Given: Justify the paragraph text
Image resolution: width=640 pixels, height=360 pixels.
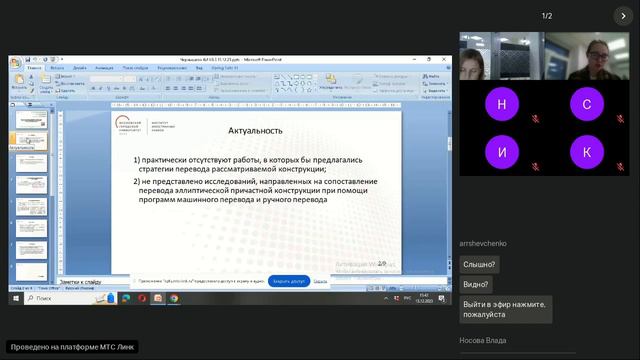Looking at the screenshot, I should (191, 89).
